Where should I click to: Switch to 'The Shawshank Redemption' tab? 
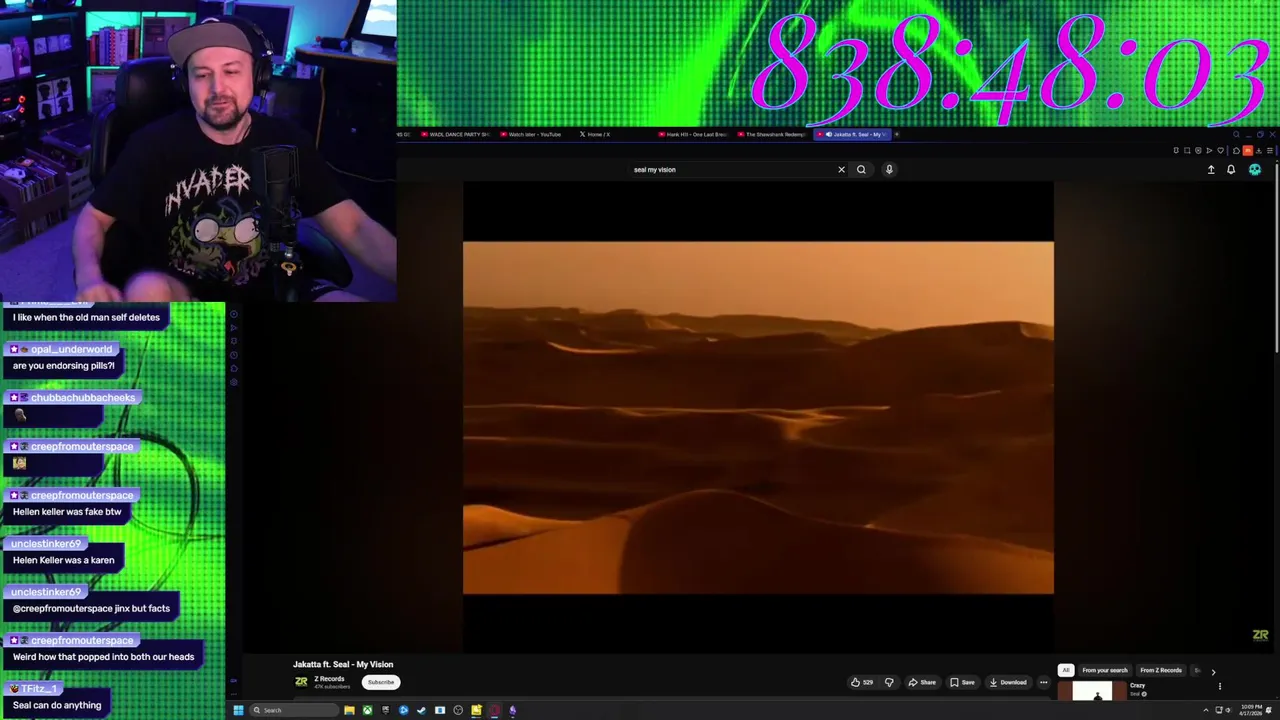point(771,134)
